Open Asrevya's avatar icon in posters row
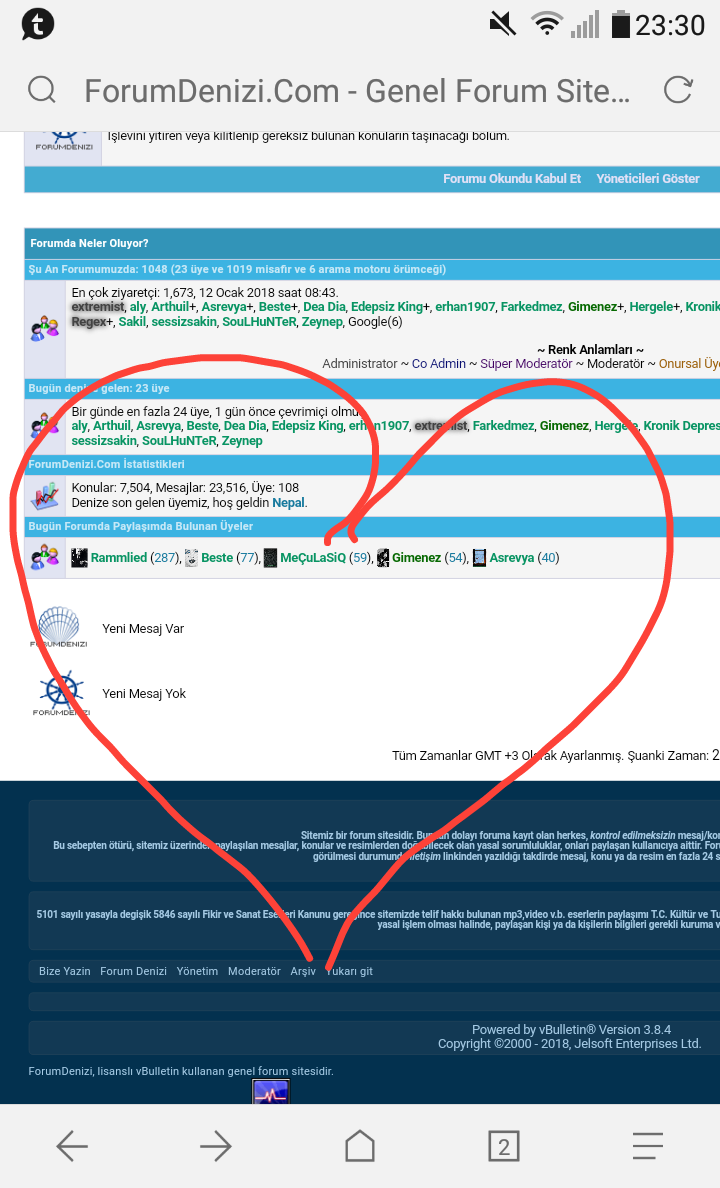 [479, 558]
